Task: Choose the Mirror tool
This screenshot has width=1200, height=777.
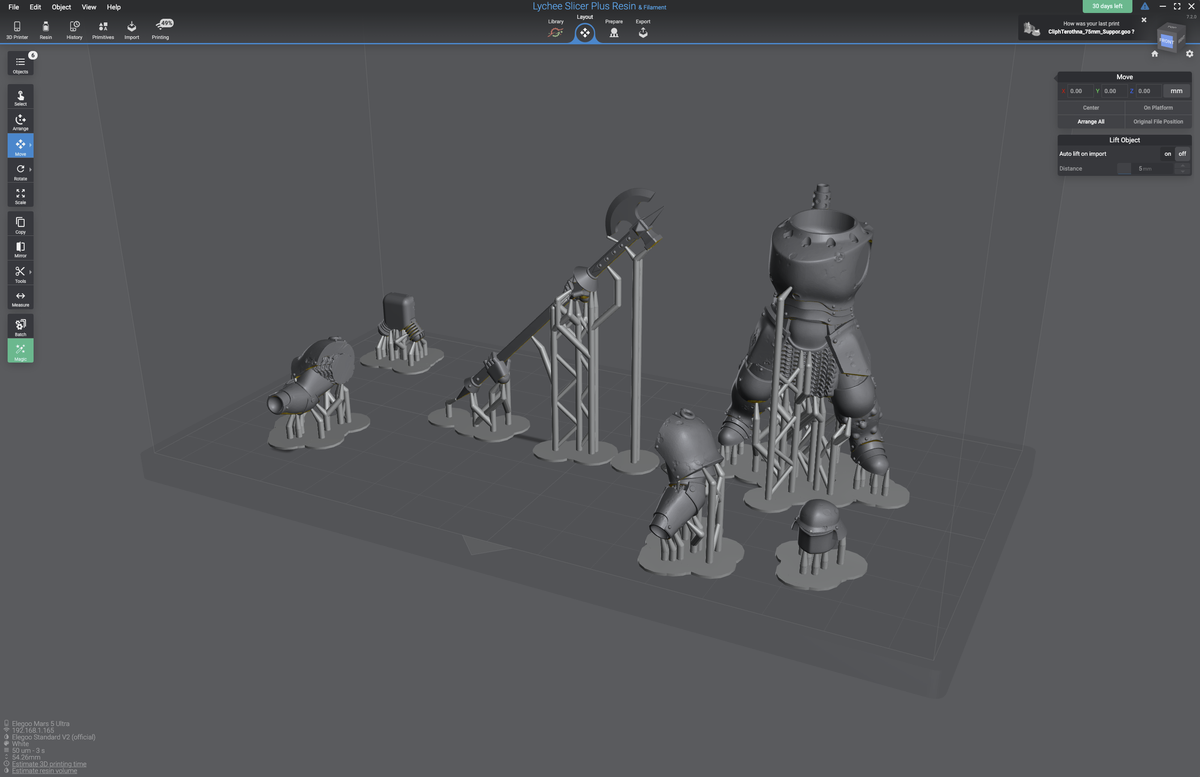Action: [x=20, y=249]
